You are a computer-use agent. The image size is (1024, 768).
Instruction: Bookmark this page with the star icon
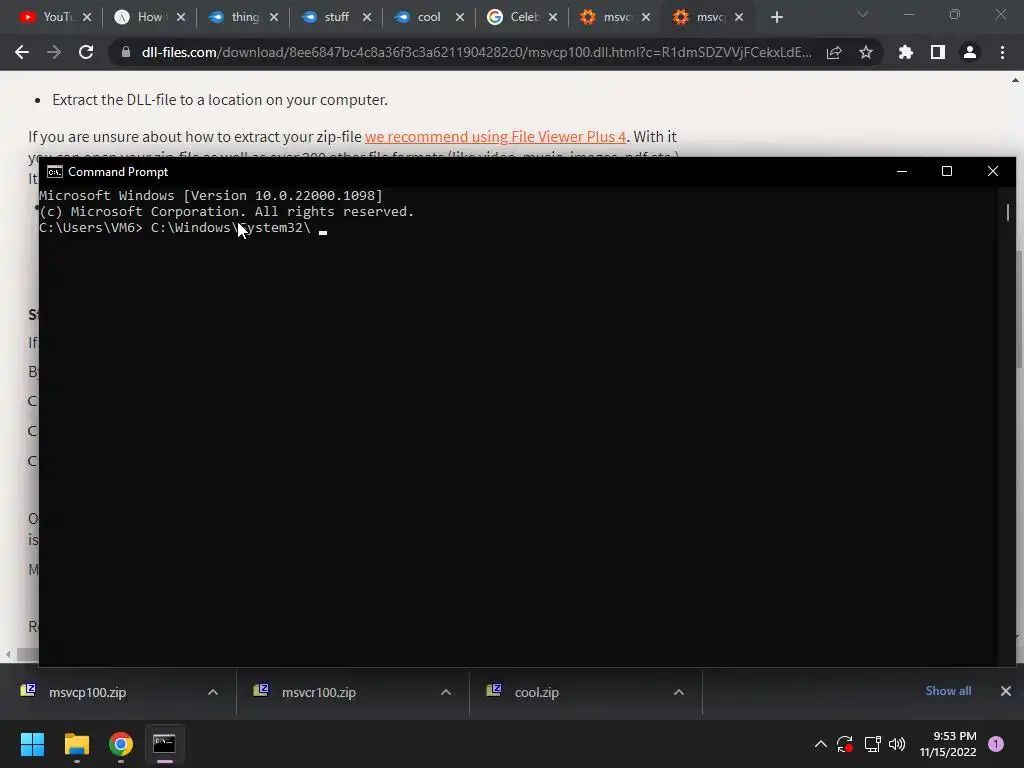pyautogui.click(x=865, y=52)
